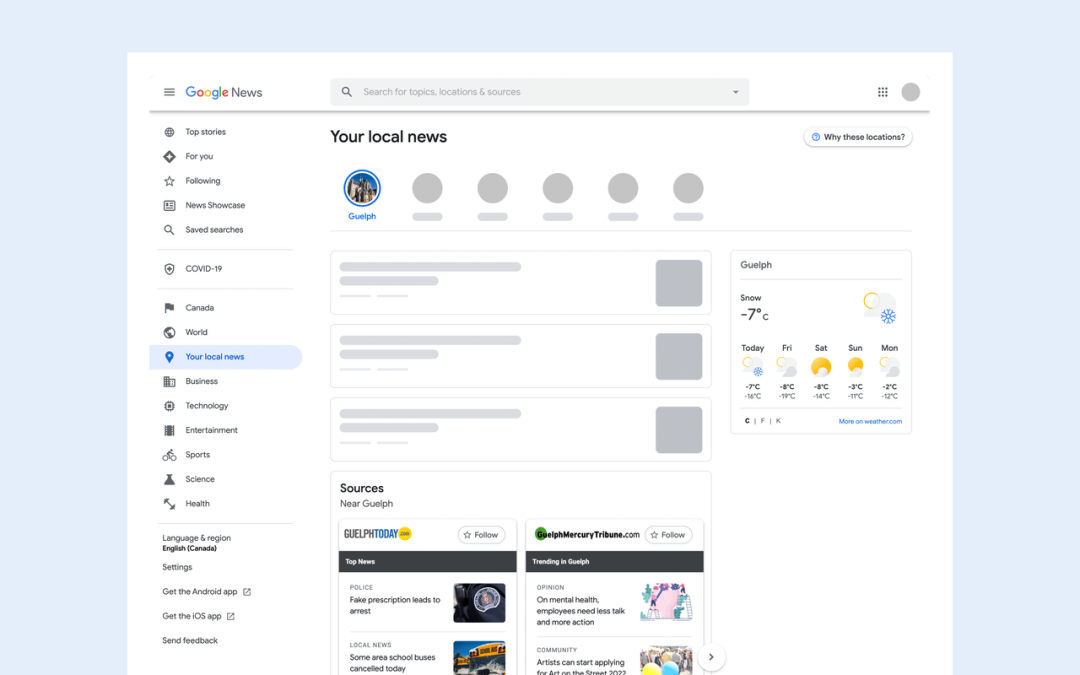This screenshot has width=1080, height=675.
Task: Click Get the Android app
Action: [200, 592]
